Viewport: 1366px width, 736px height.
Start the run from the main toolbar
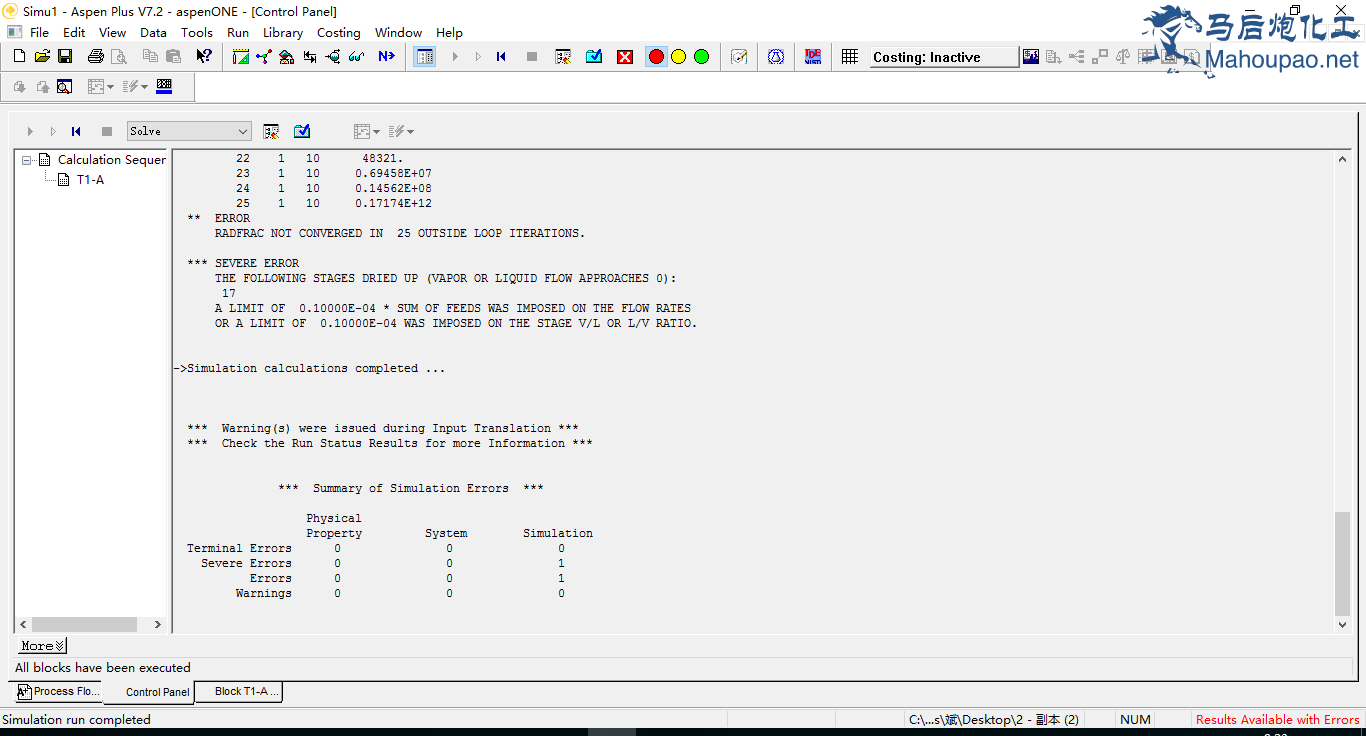(455, 57)
